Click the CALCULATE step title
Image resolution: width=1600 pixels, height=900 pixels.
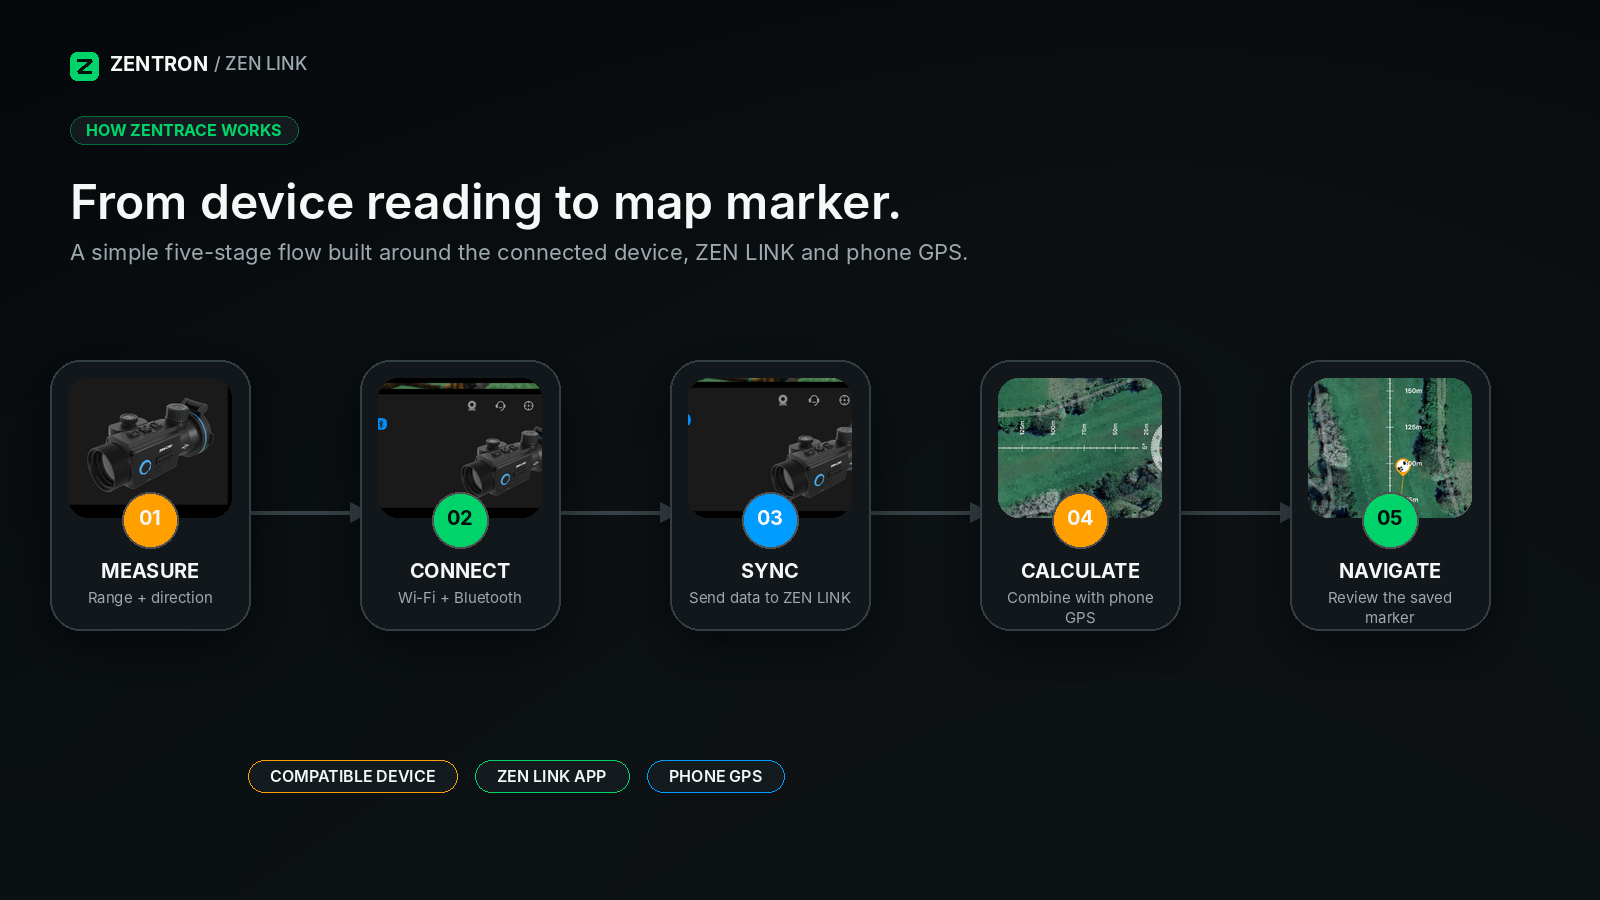(1080, 571)
